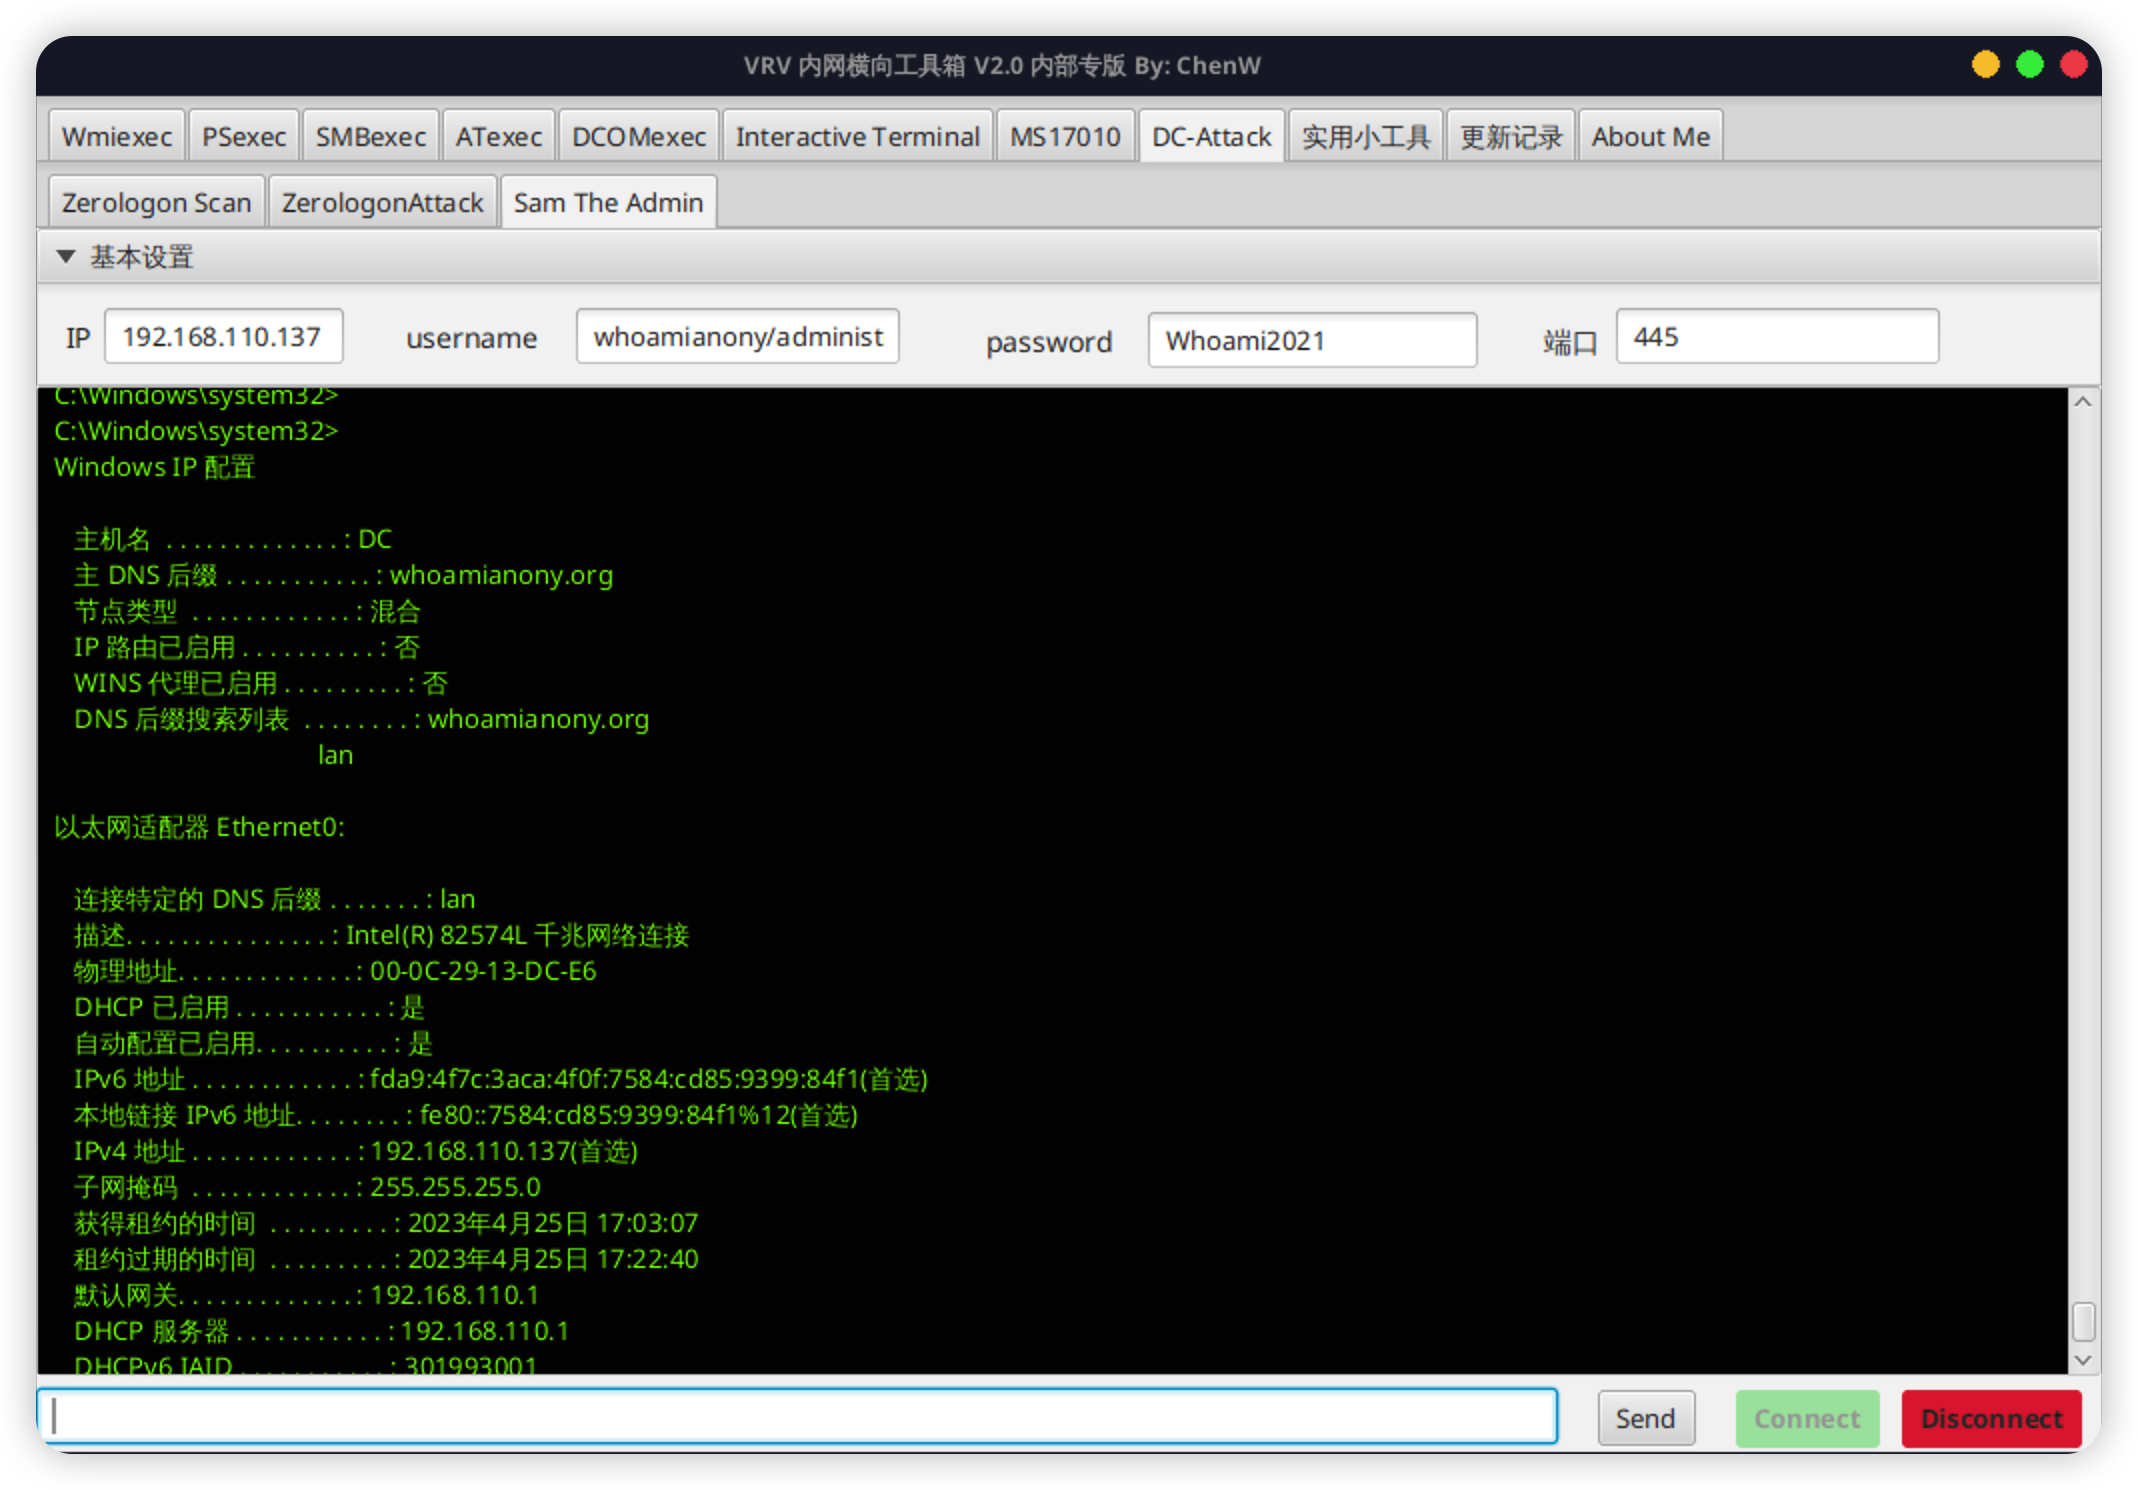Select the ZerologonAttack sub-tab
The height and width of the screenshot is (1490, 2138).
(x=382, y=203)
